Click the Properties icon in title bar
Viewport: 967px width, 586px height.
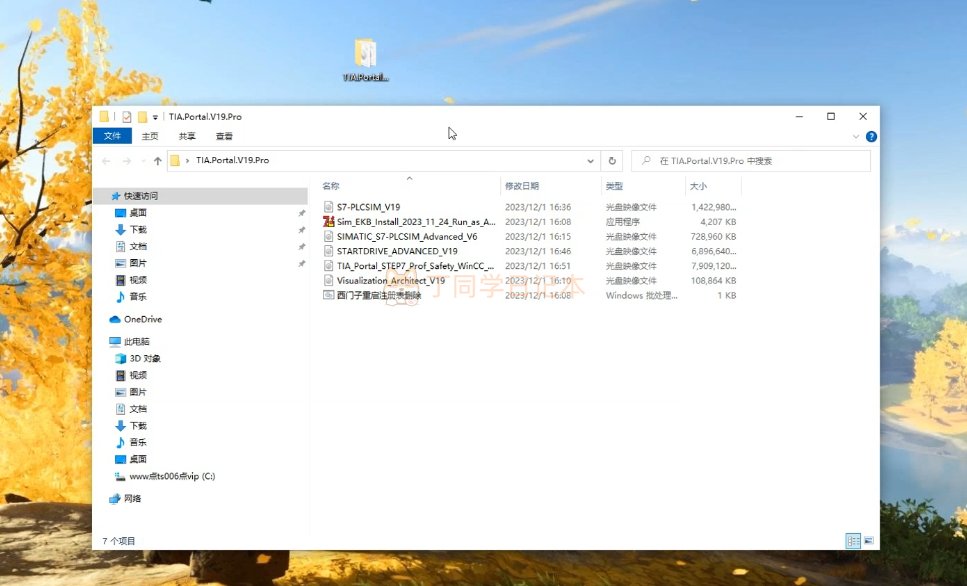(x=127, y=117)
